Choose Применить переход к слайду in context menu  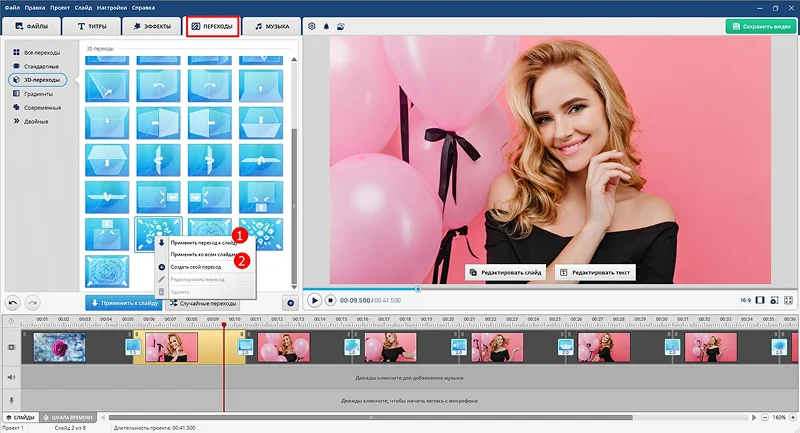coord(203,243)
